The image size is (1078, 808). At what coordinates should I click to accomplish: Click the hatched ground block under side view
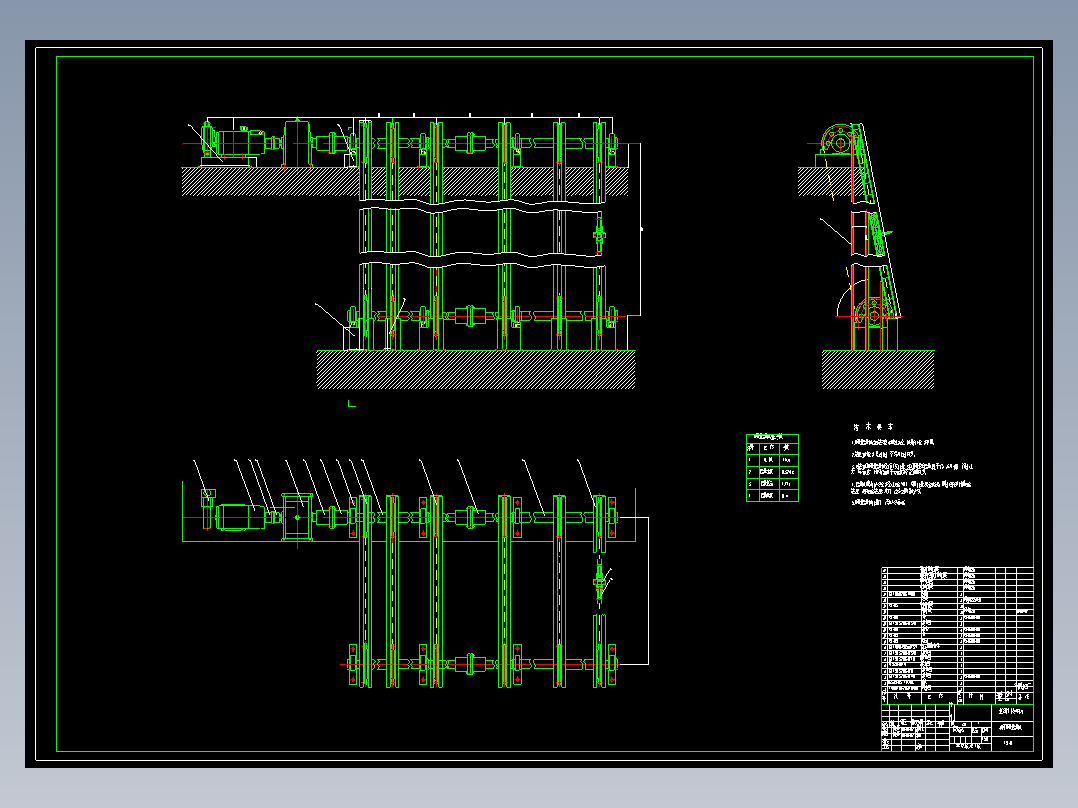(x=878, y=370)
